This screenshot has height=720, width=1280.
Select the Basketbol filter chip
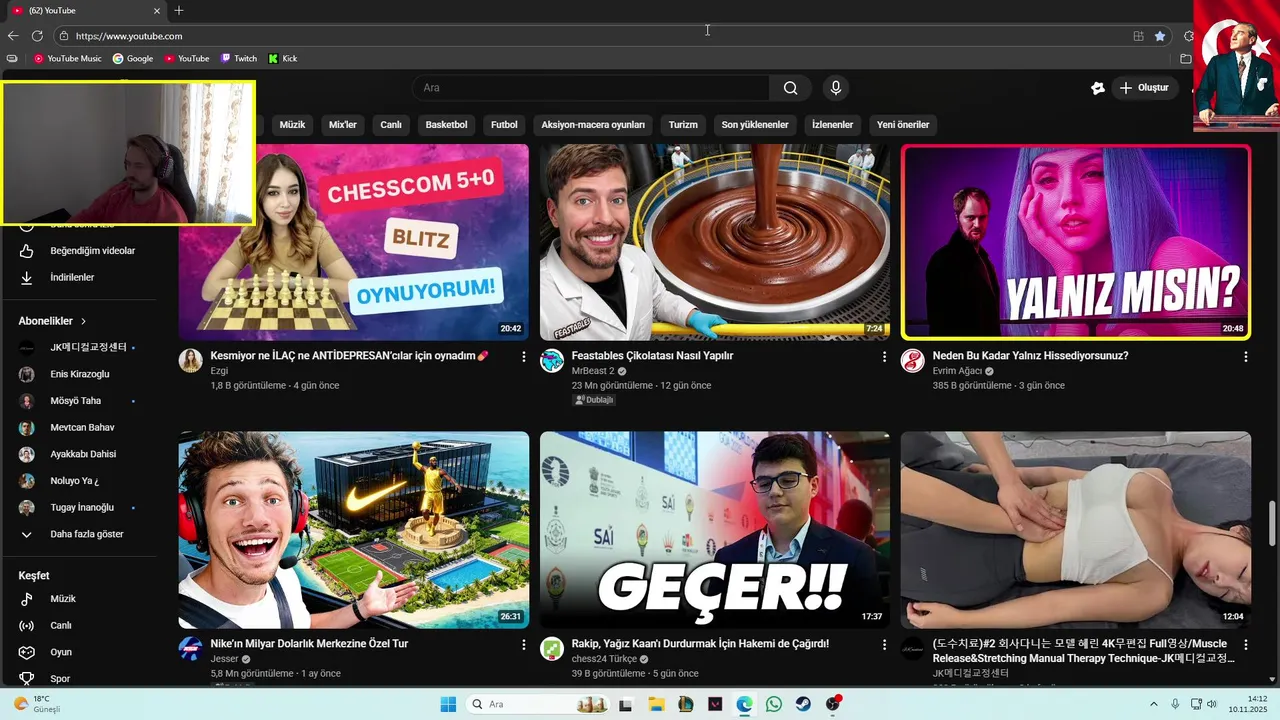[446, 125]
